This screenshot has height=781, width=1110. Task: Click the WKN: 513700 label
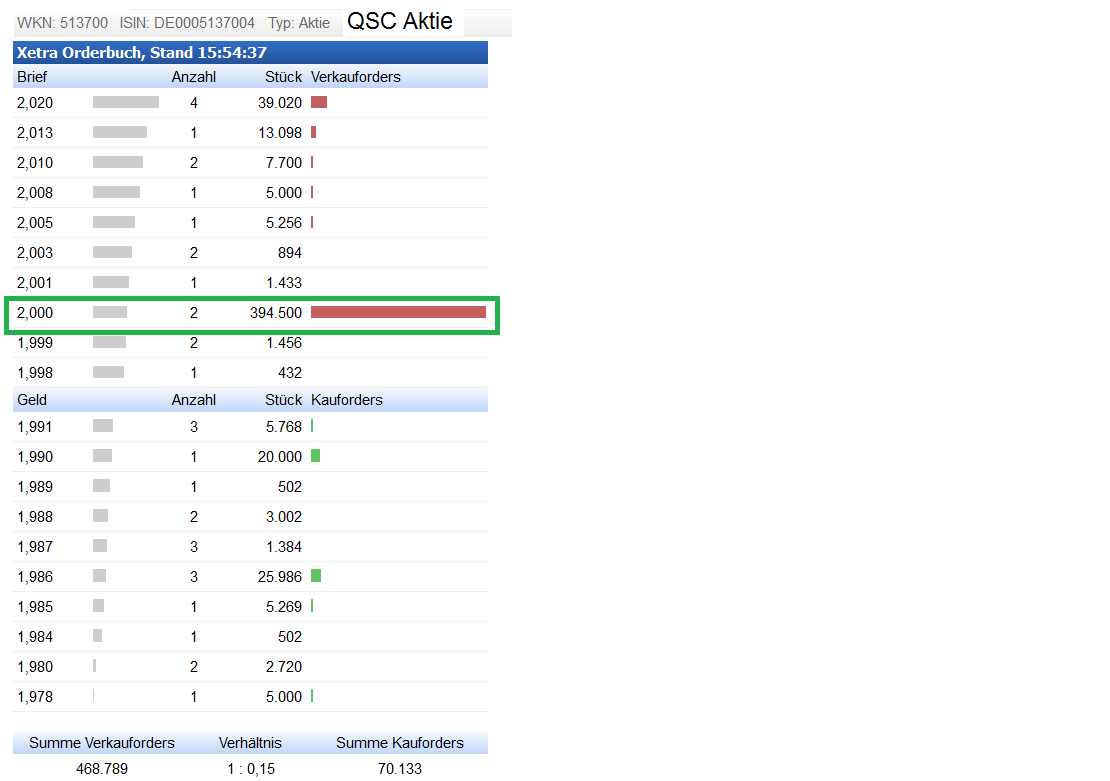point(62,23)
